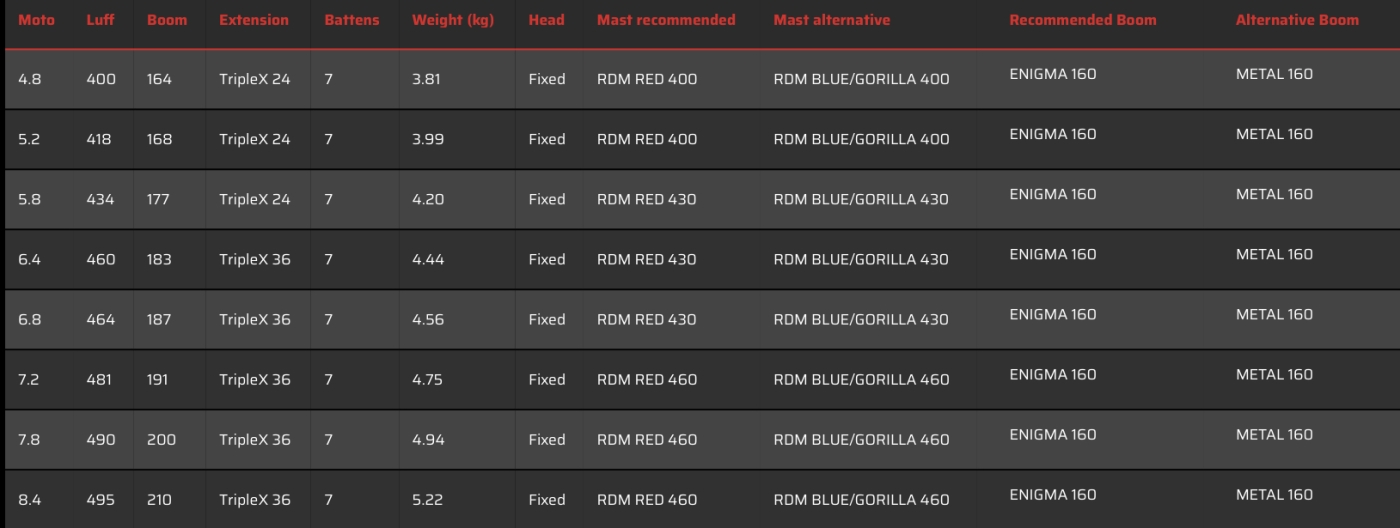The image size is (1400, 528).
Task: Click RDM BLUE/GORILLA 400 in the 5.2 row
Action: click(861, 139)
